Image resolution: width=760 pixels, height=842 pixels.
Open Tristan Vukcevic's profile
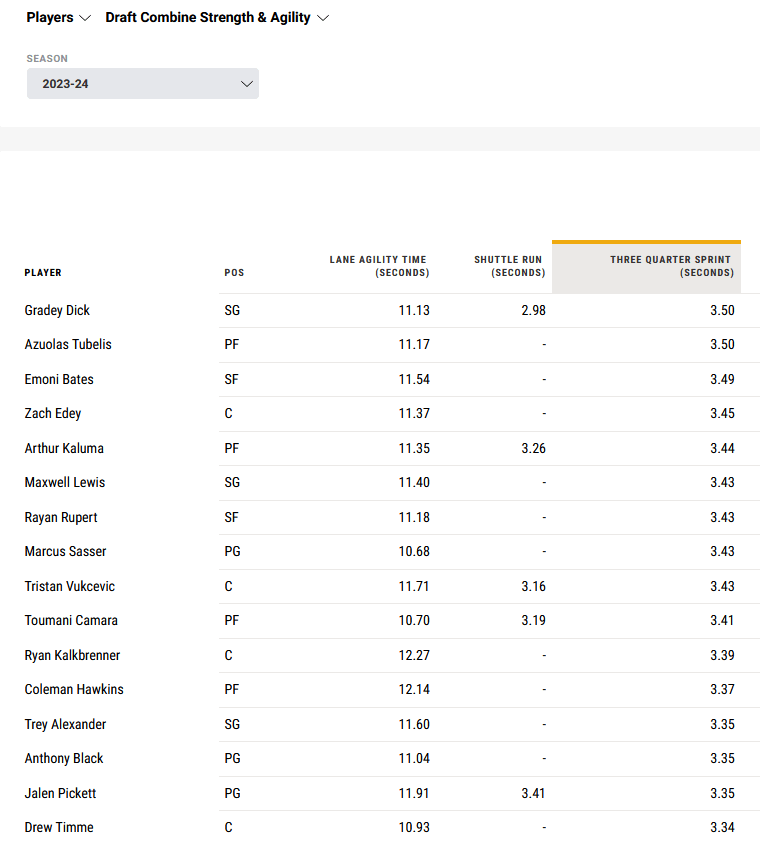click(x=70, y=586)
